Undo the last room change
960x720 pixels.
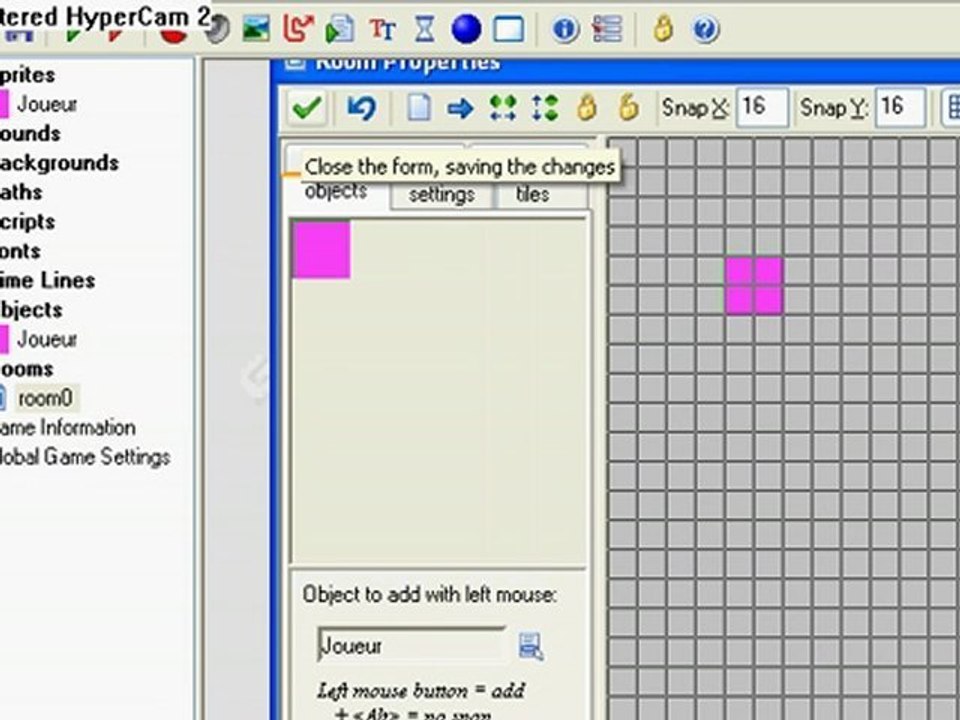pos(361,108)
